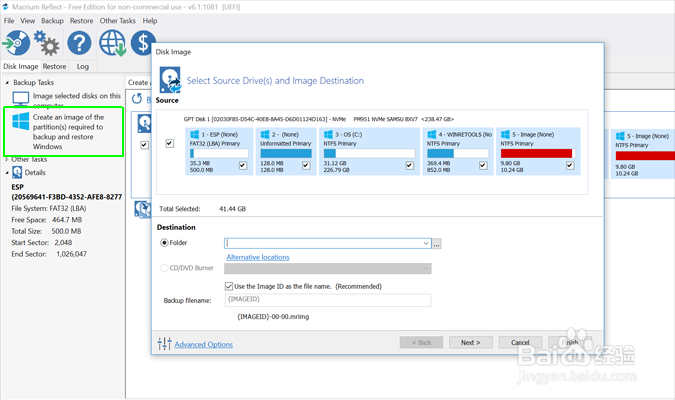Image resolution: width=675 pixels, height=400 pixels.
Task: Switch to the Log tab
Action: click(83, 66)
